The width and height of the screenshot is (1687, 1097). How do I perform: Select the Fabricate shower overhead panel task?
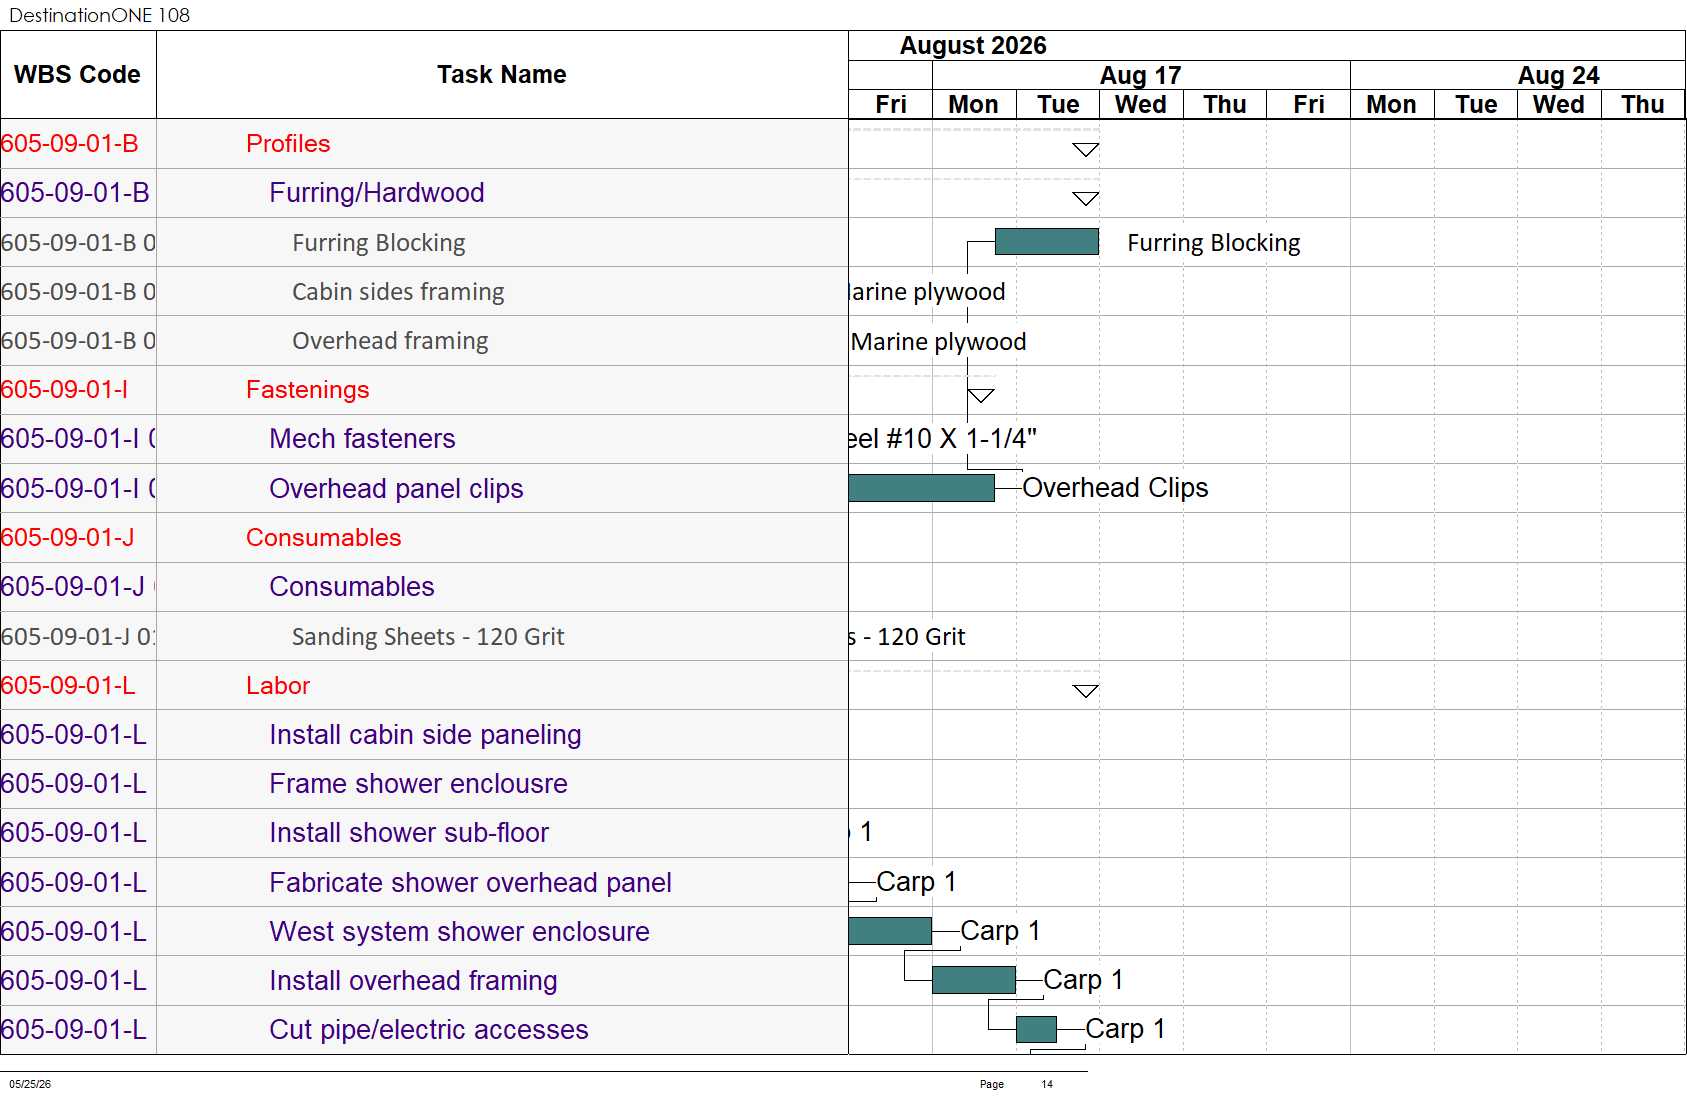click(470, 883)
